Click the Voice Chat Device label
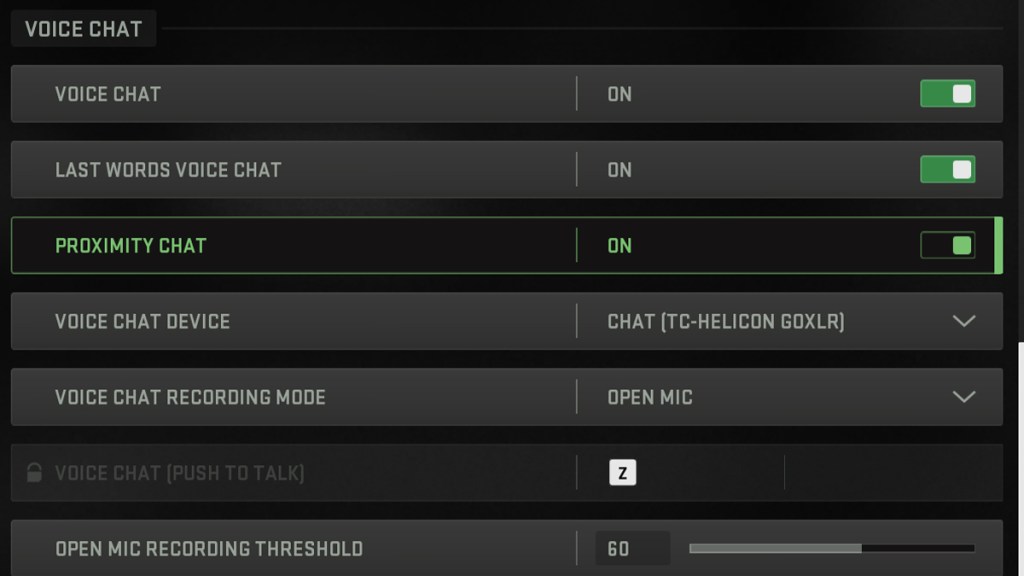The width and height of the screenshot is (1024, 576). tap(142, 322)
